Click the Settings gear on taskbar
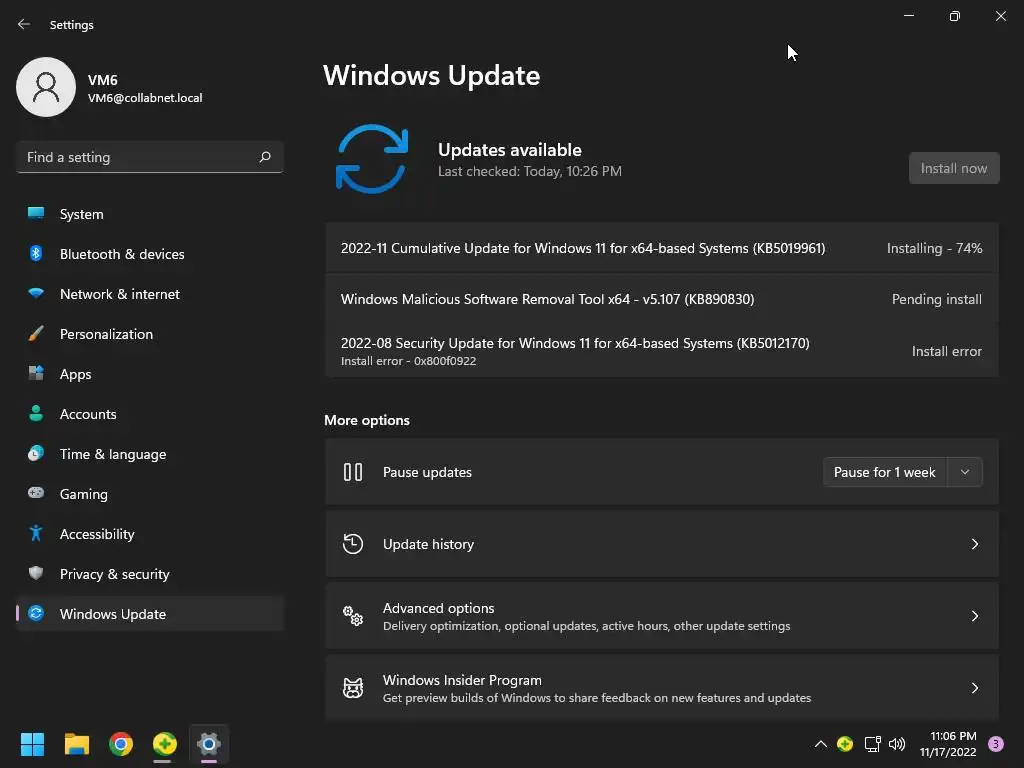The width and height of the screenshot is (1024, 768). 209,744
